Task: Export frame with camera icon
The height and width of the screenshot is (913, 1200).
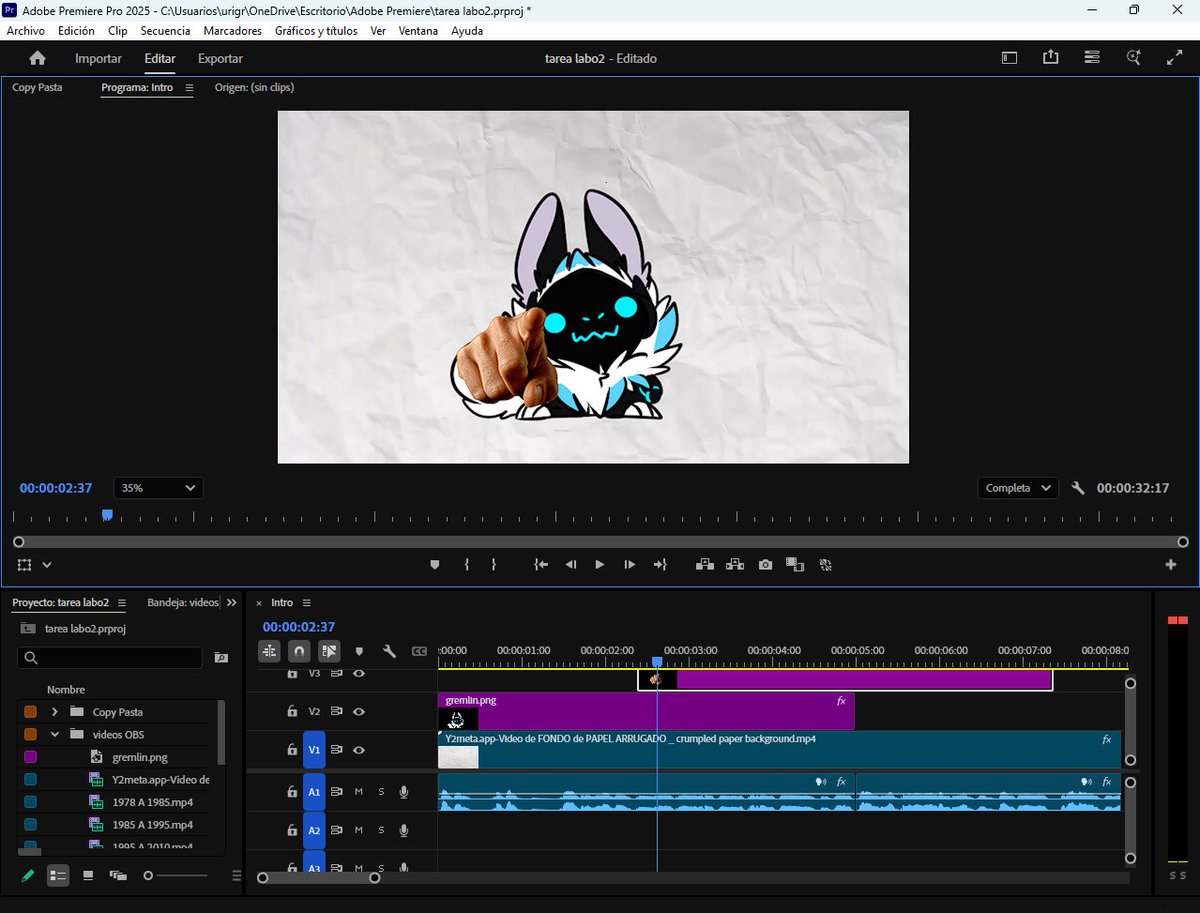Action: click(x=765, y=565)
